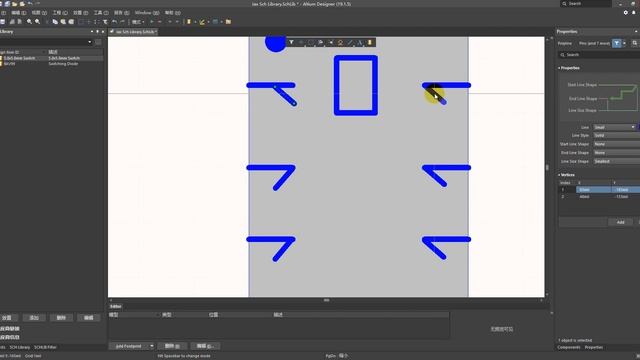Click the yellow component icon in the main toolbar
The image size is (640, 360).
189,22
